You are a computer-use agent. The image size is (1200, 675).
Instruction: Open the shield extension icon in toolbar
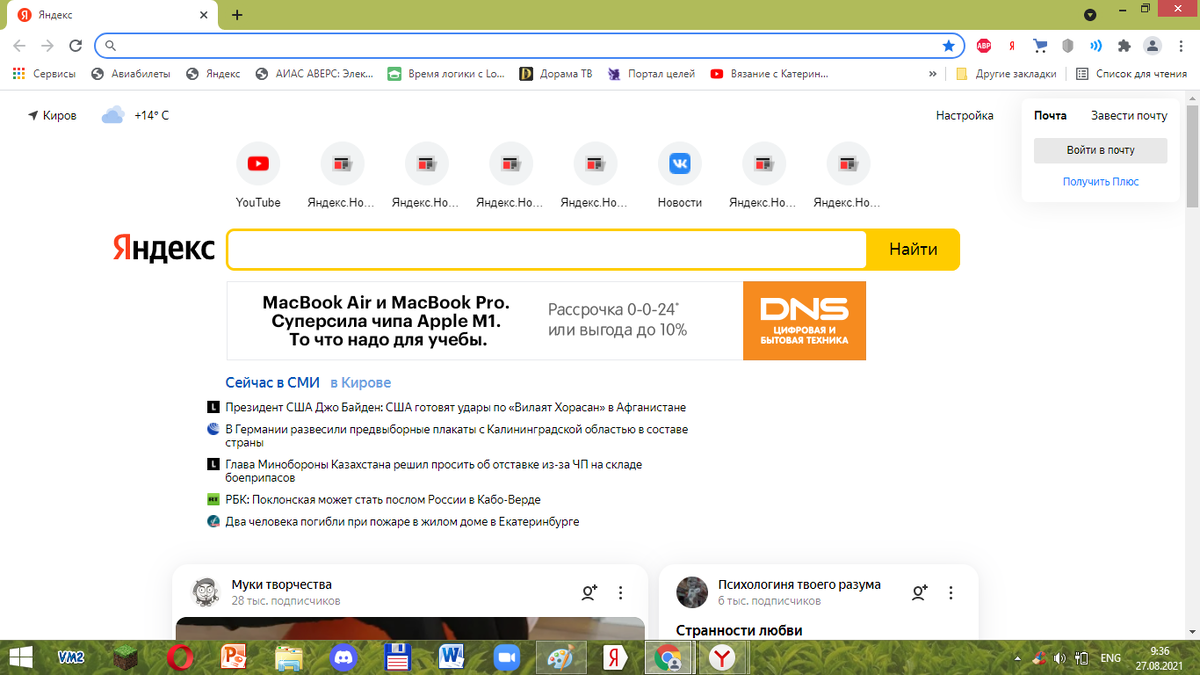coord(1067,45)
